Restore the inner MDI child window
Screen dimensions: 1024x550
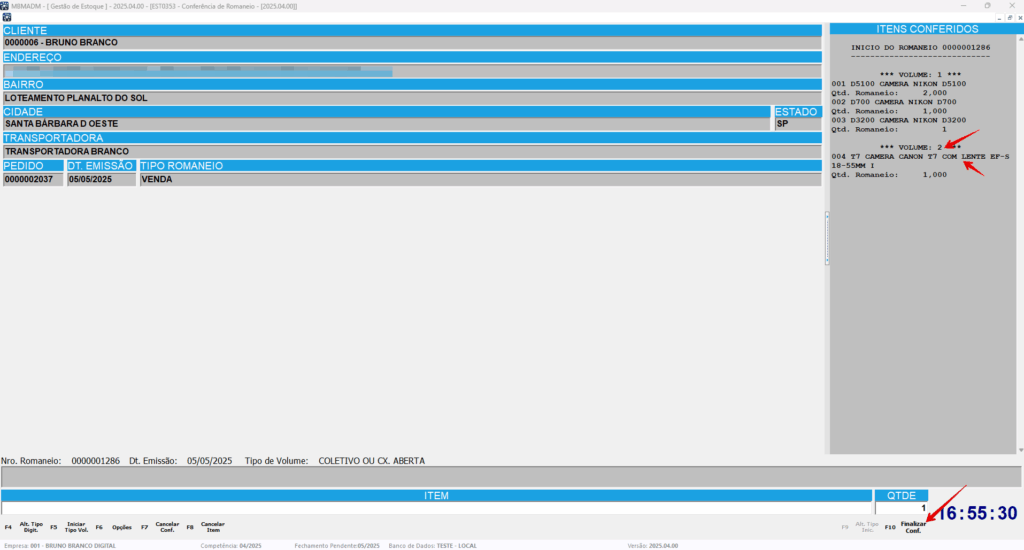tap(1010, 18)
